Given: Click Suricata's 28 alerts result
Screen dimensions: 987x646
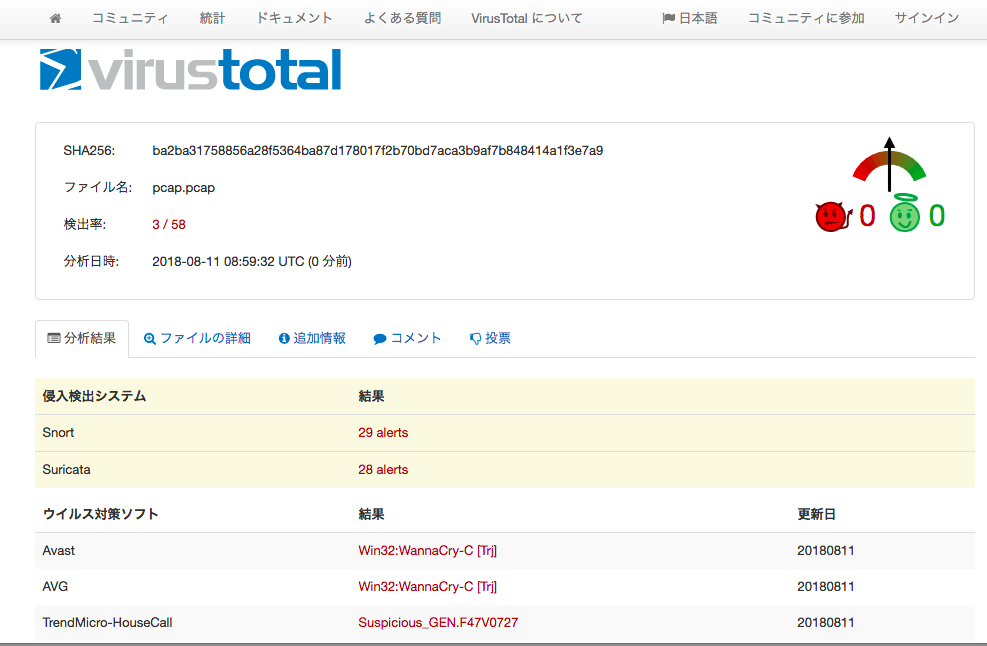Looking at the screenshot, I should 383,470.
